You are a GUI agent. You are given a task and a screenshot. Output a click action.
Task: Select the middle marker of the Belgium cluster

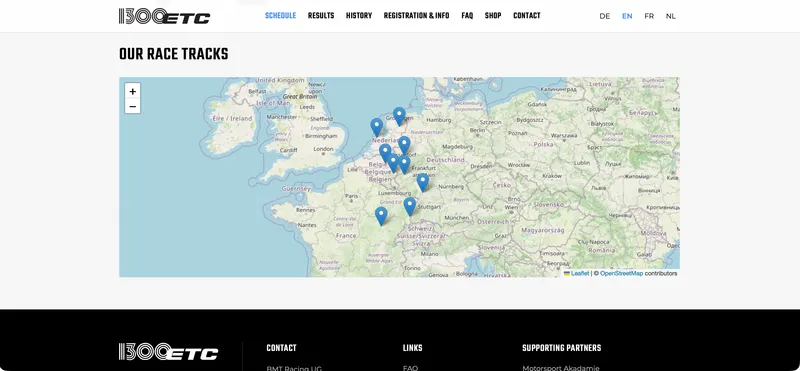pos(393,163)
